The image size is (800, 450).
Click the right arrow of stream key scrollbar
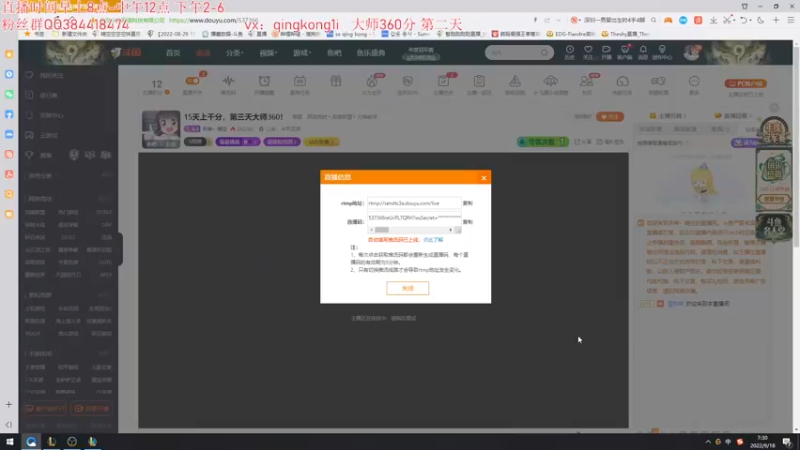451,230
